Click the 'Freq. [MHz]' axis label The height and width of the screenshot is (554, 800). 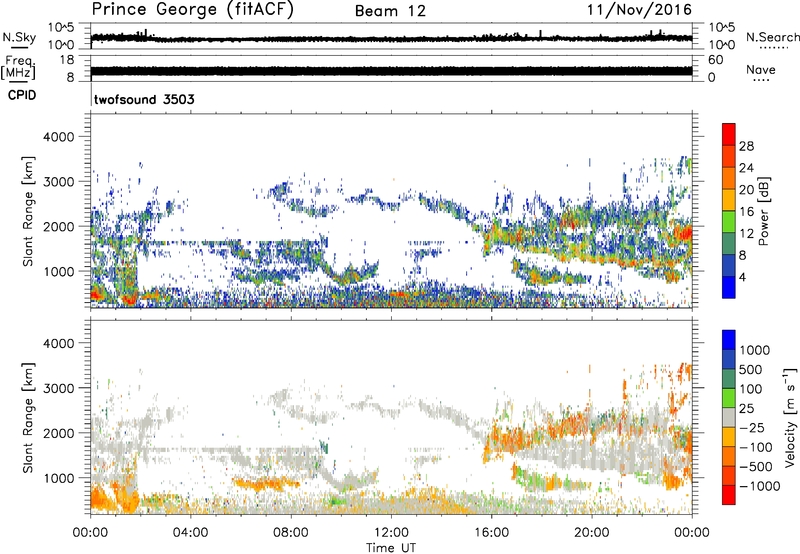pyautogui.click(x=18, y=68)
